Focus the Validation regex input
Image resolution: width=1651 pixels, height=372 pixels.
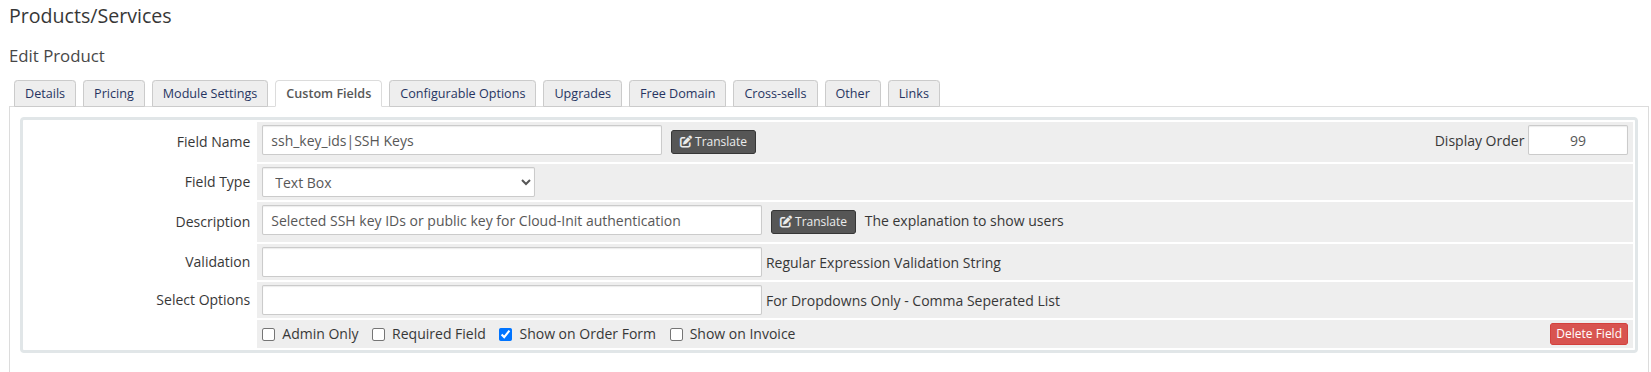tap(511, 262)
